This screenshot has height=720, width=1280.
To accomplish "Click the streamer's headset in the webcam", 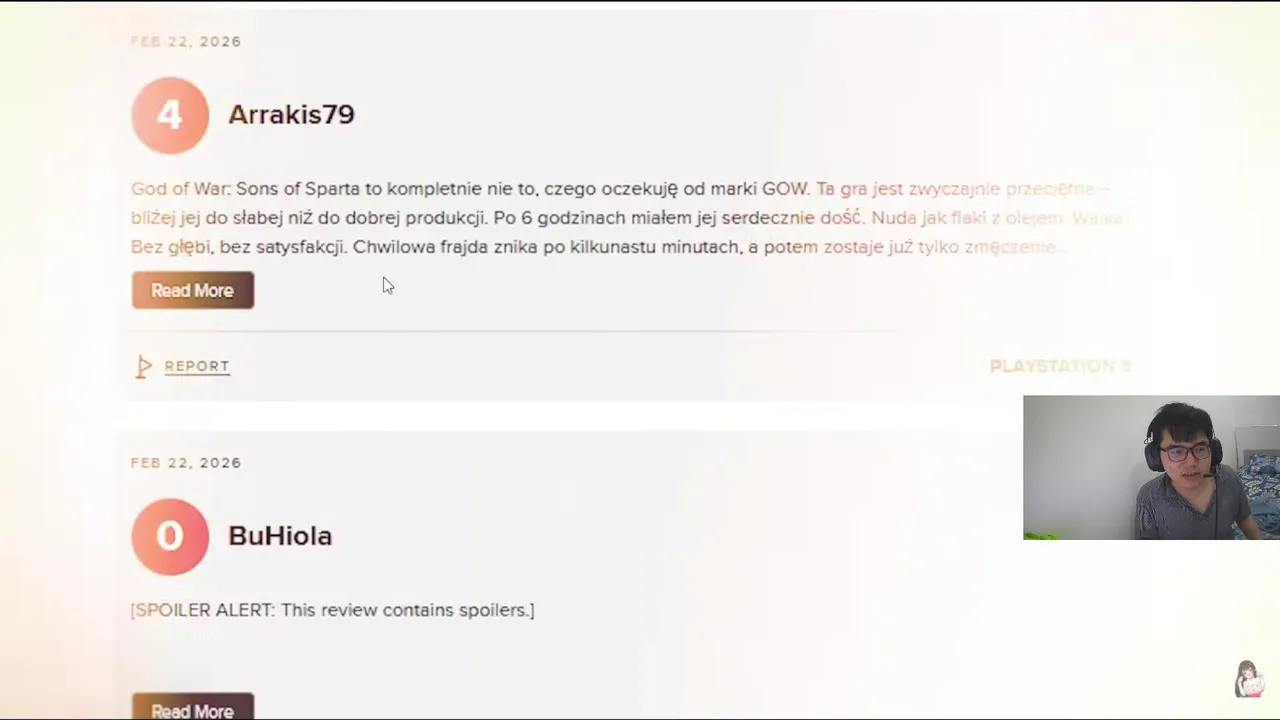I will (x=1153, y=453).
